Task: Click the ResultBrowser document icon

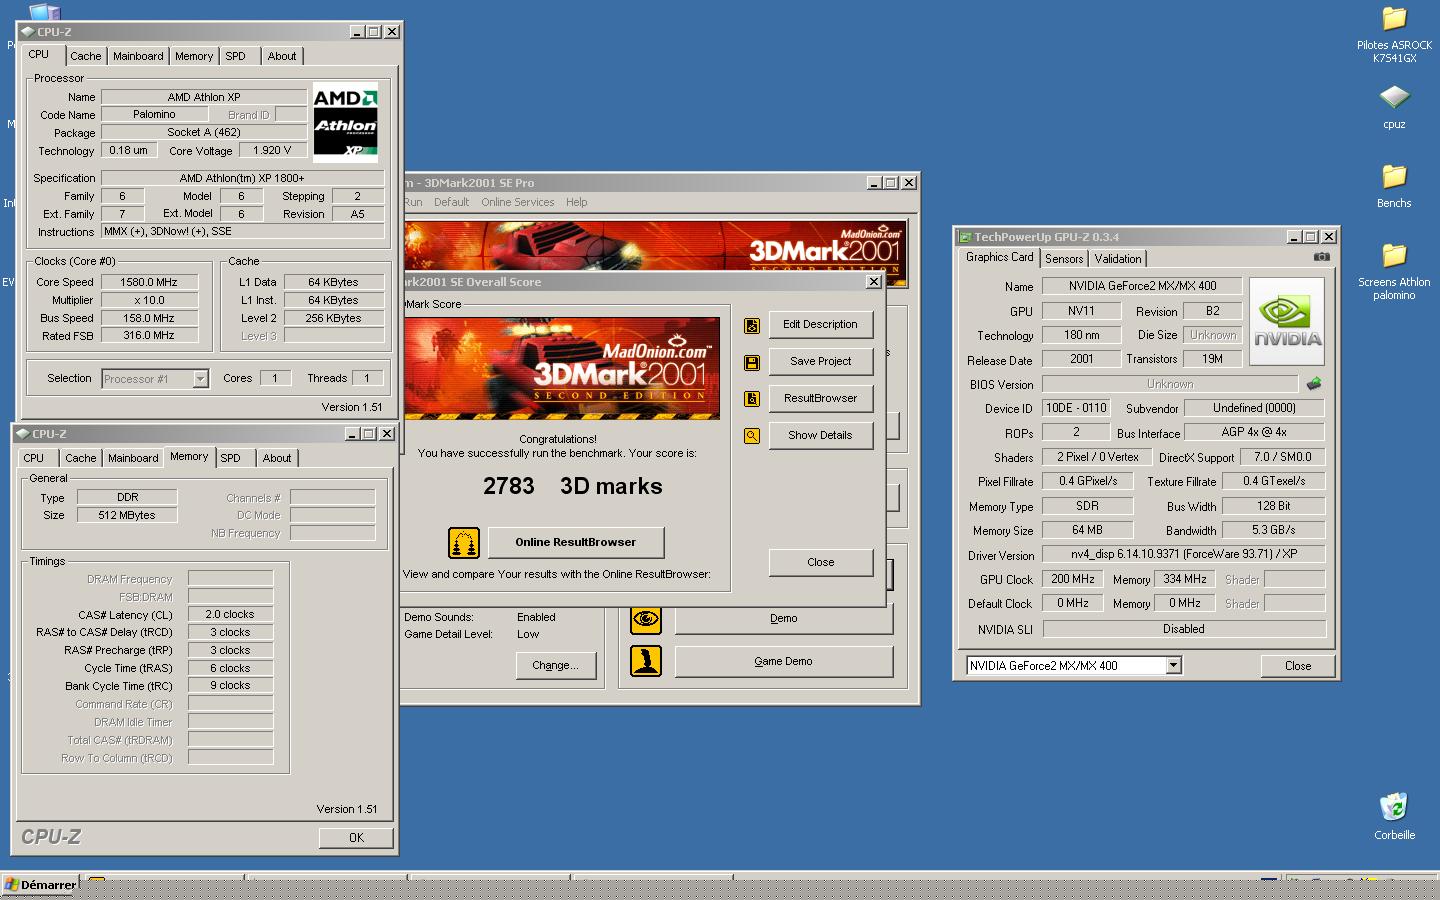Action: (x=752, y=399)
